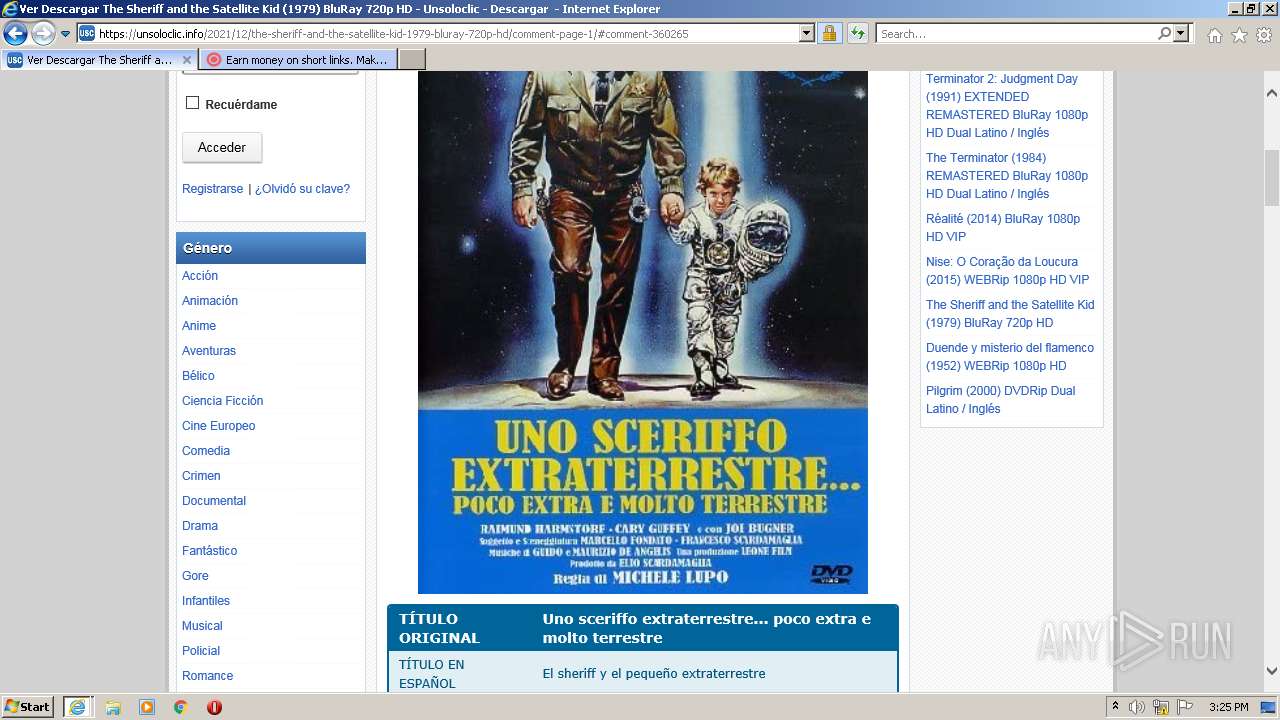Select the Musical genre
The height and width of the screenshot is (720, 1280).
coord(202,626)
